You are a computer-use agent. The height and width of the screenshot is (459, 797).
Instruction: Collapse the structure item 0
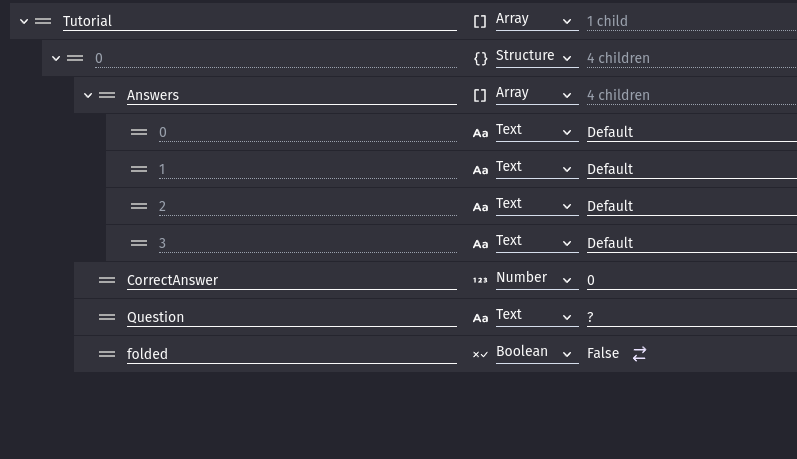click(56, 58)
